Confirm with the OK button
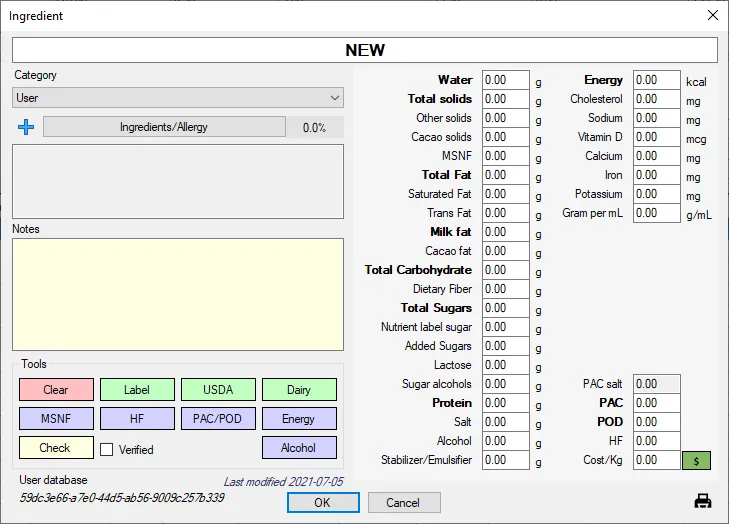Screen dimensions: 729x524 [x=323, y=502]
